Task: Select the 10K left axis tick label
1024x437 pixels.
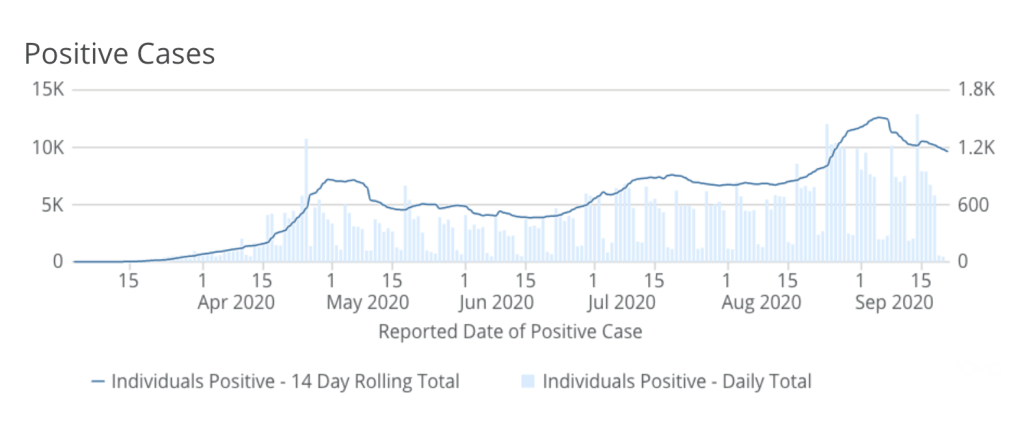Action: point(47,147)
